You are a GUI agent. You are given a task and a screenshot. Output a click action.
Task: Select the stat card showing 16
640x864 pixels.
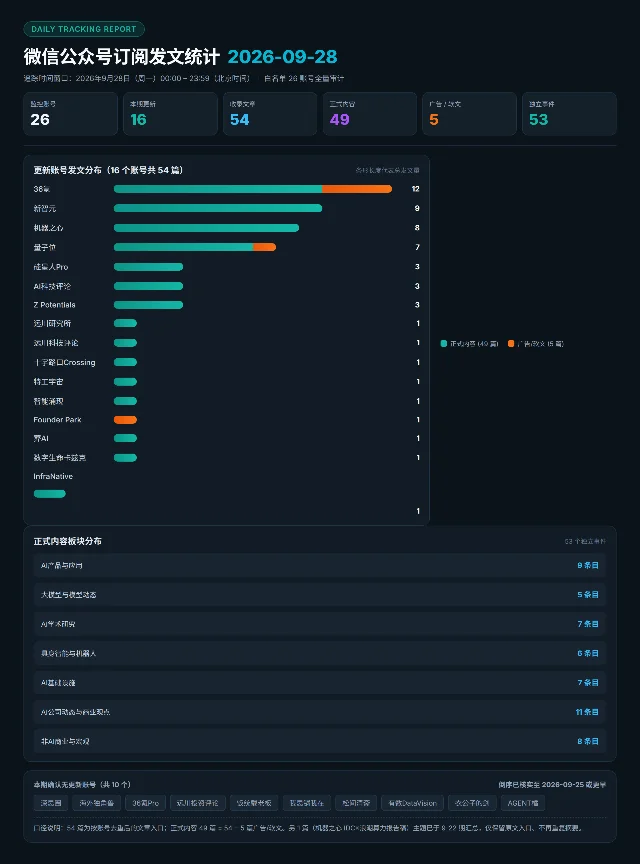click(170, 114)
